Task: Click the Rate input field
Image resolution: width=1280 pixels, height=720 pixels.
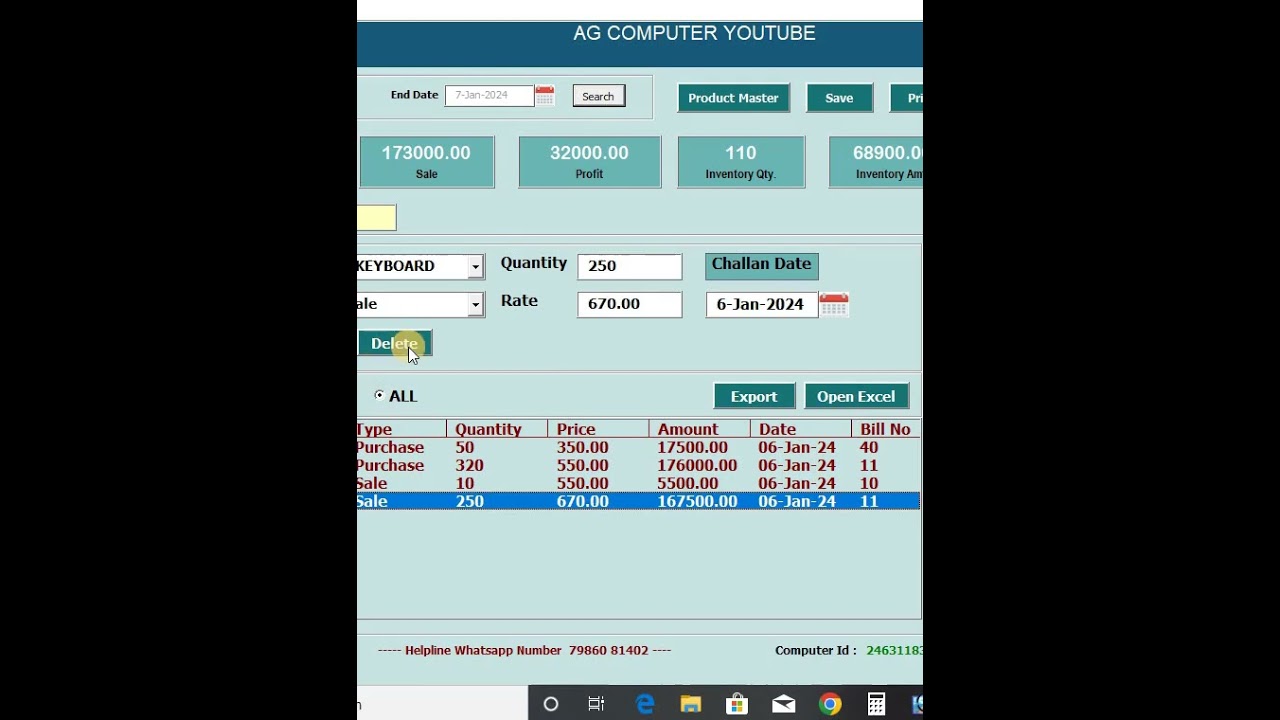Action: tap(629, 304)
